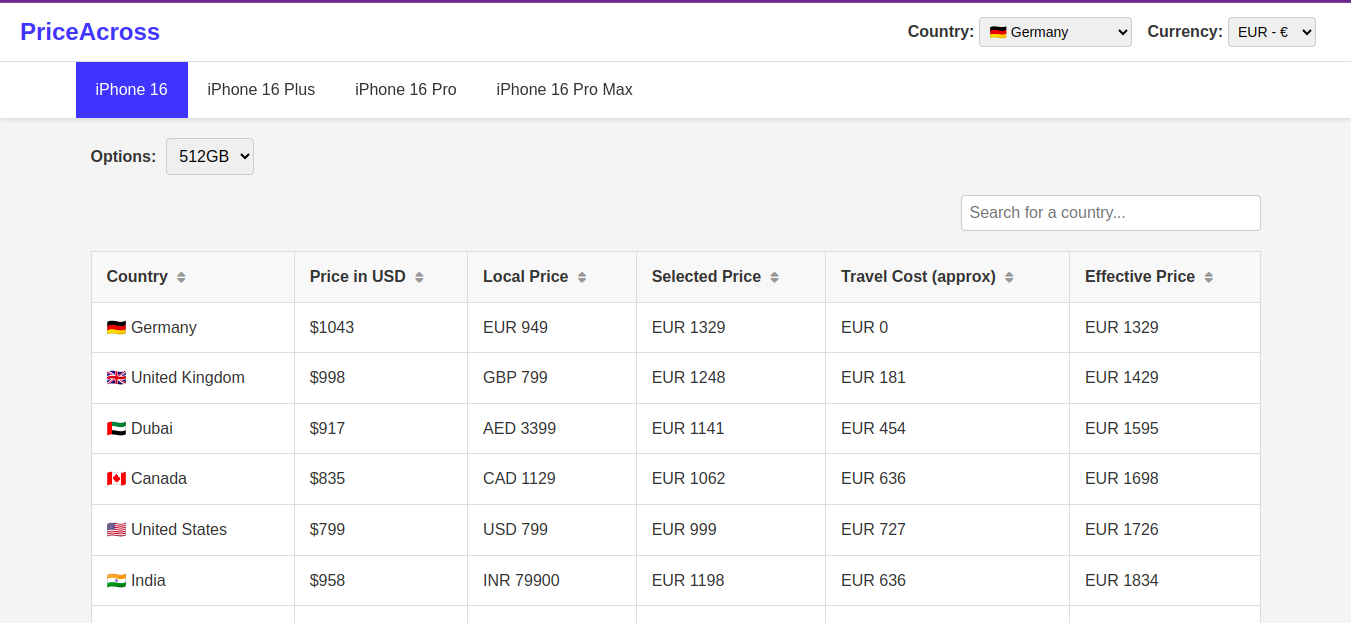Click the EUR 1595 effective price cell
The width and height of the screenshot is (1351, 623).
click(1165, 429)
